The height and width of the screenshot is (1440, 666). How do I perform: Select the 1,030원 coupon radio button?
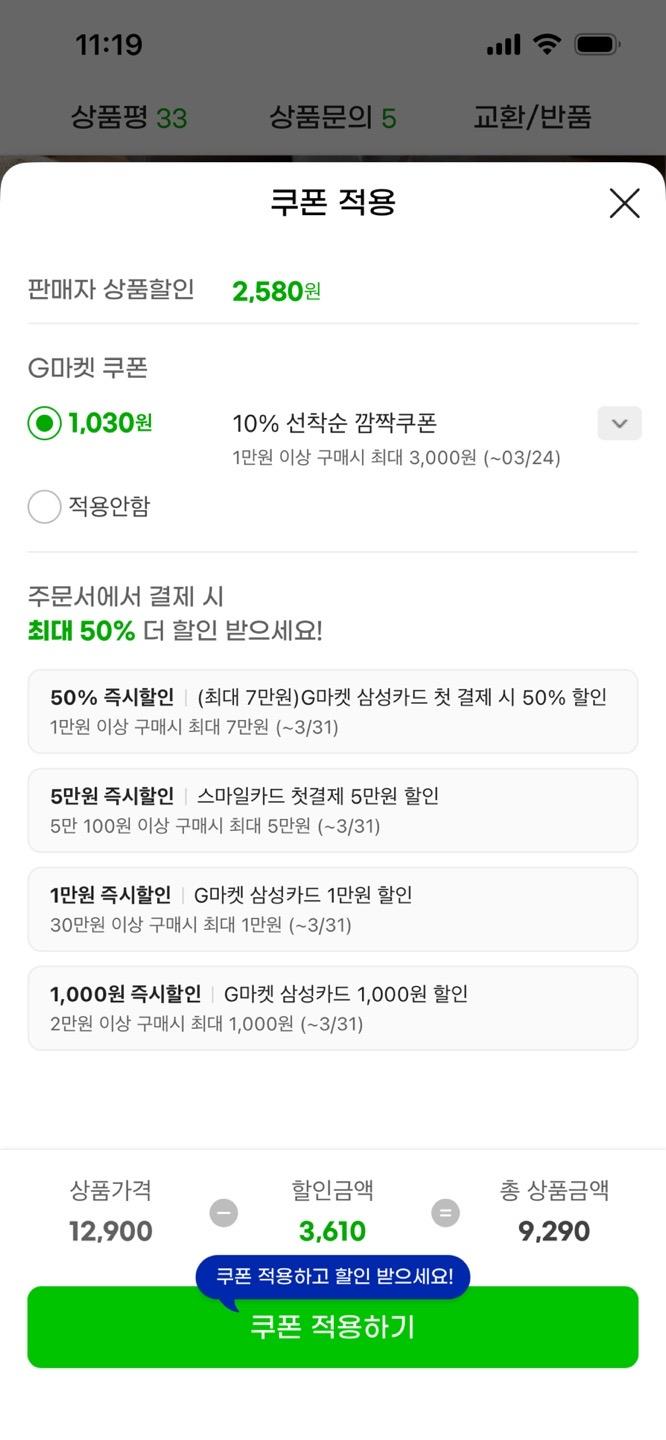pyautogui.click(x=45, y=424)
